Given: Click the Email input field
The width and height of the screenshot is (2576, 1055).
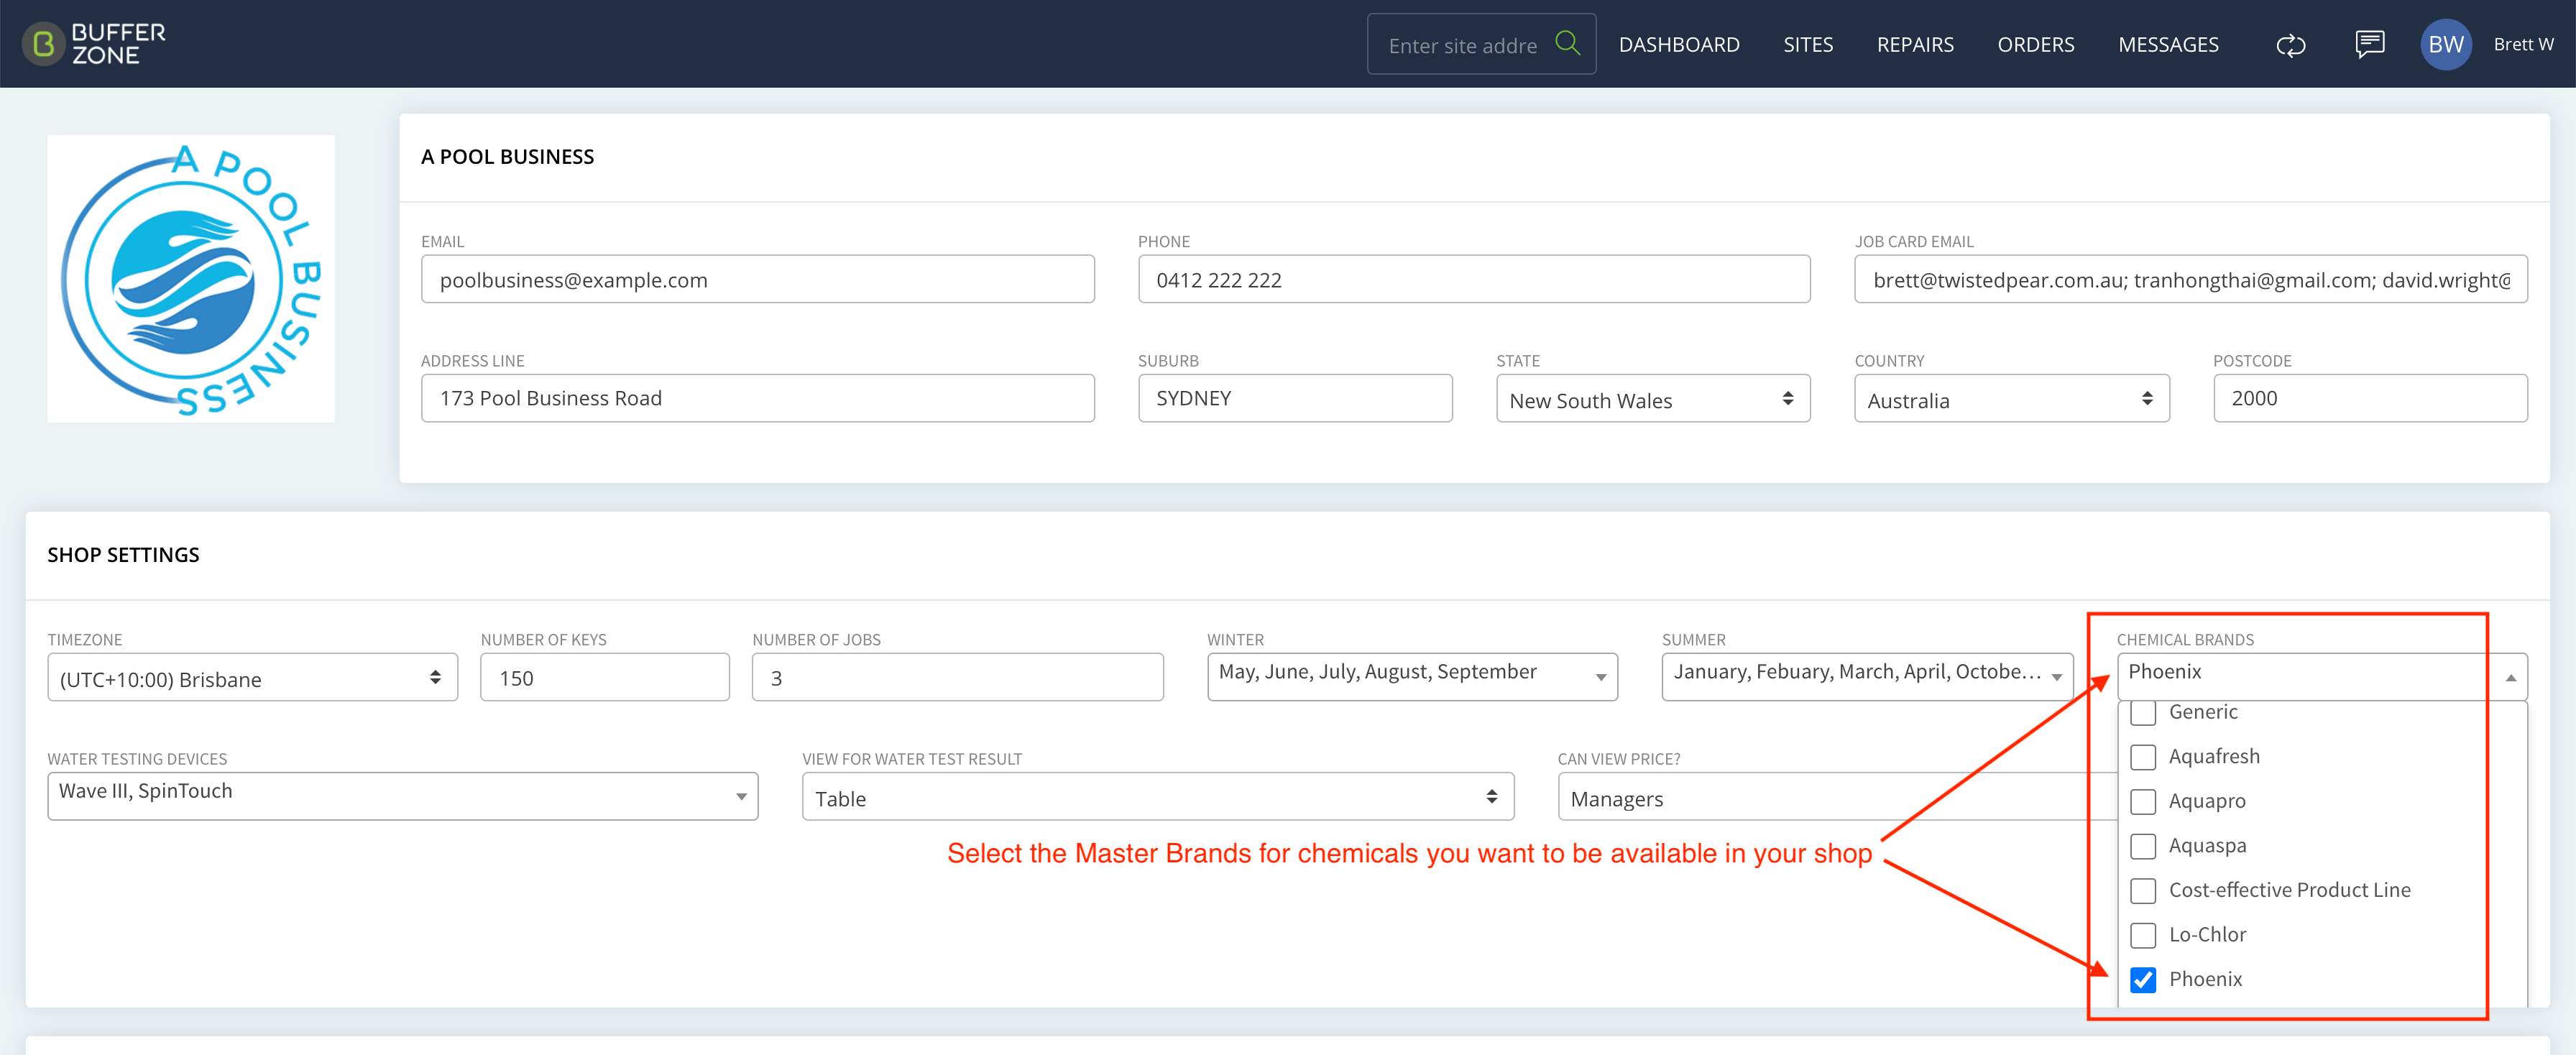Looking at the screenshot, I should click(x=757, y=279).
